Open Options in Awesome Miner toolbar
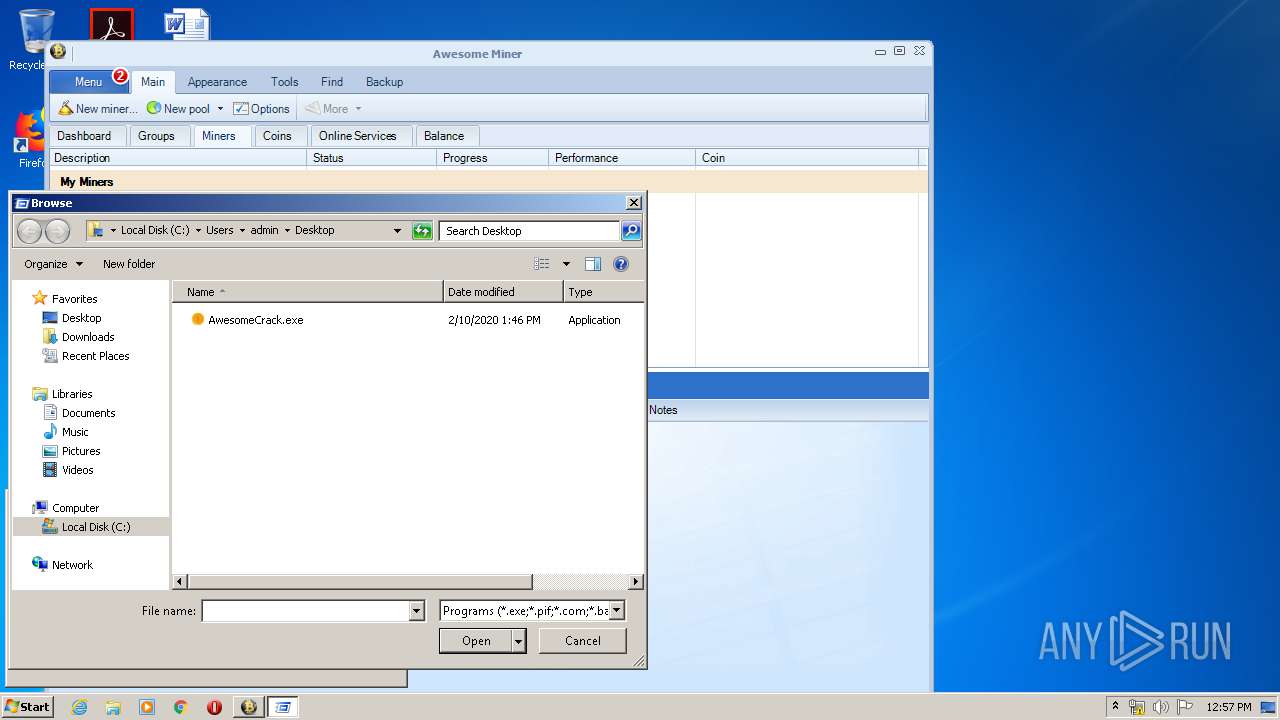Screen dimensions: 1280x720 [262, 108]
